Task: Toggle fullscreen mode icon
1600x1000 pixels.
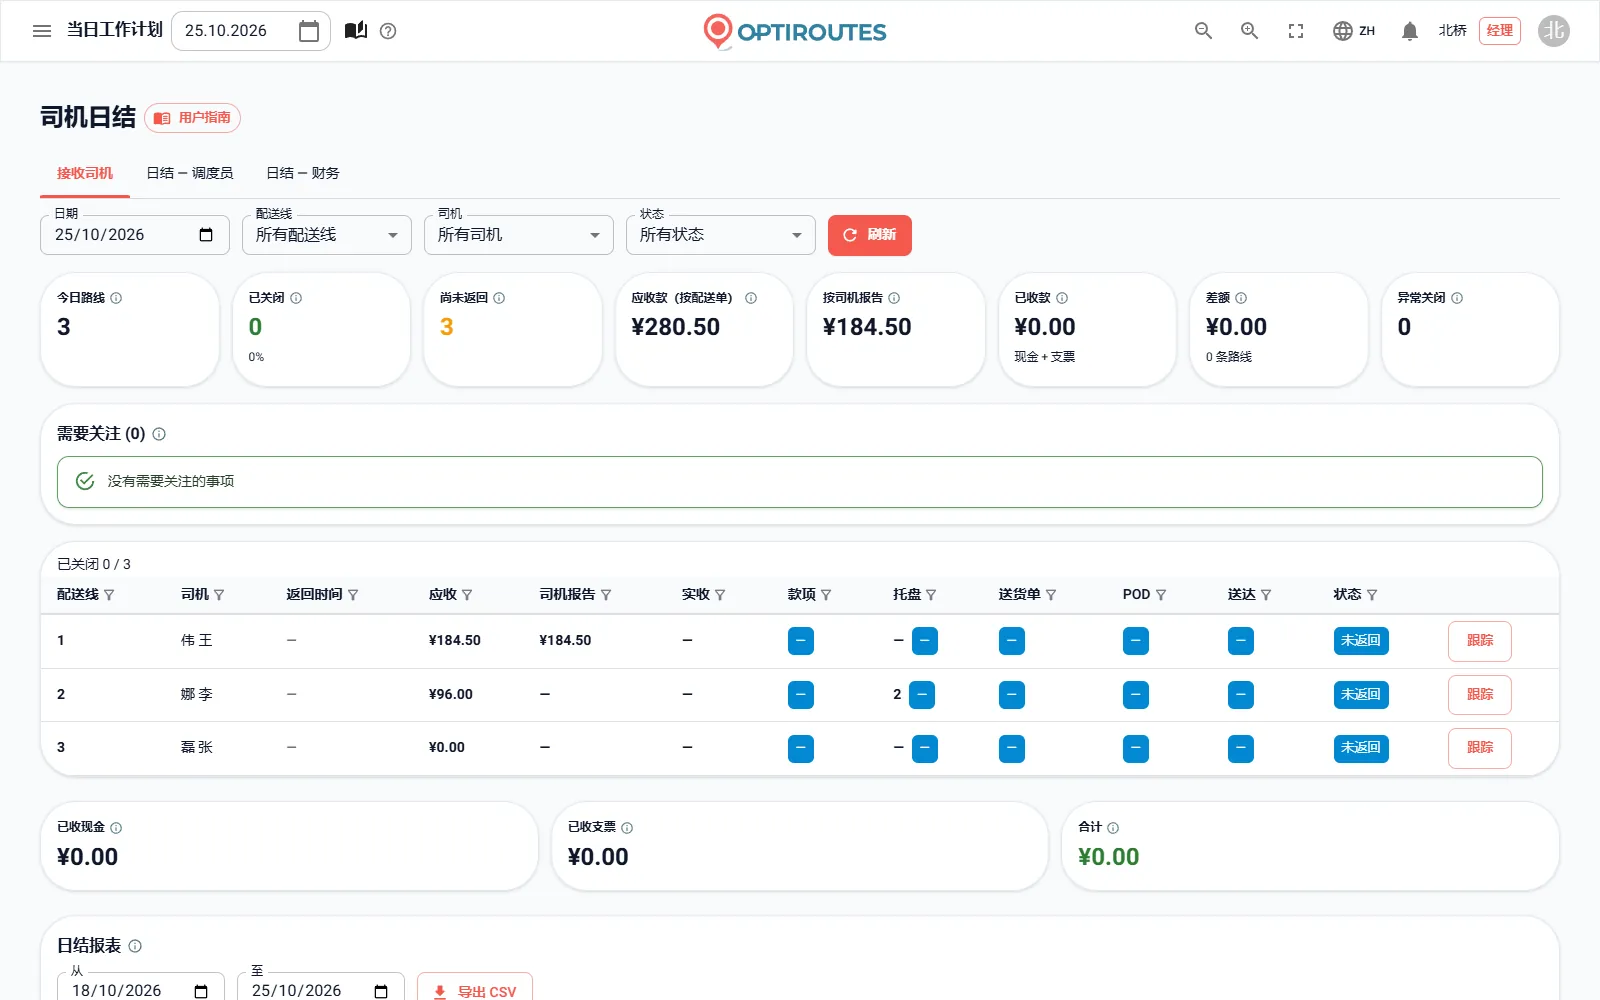Action: [1296, 31]
